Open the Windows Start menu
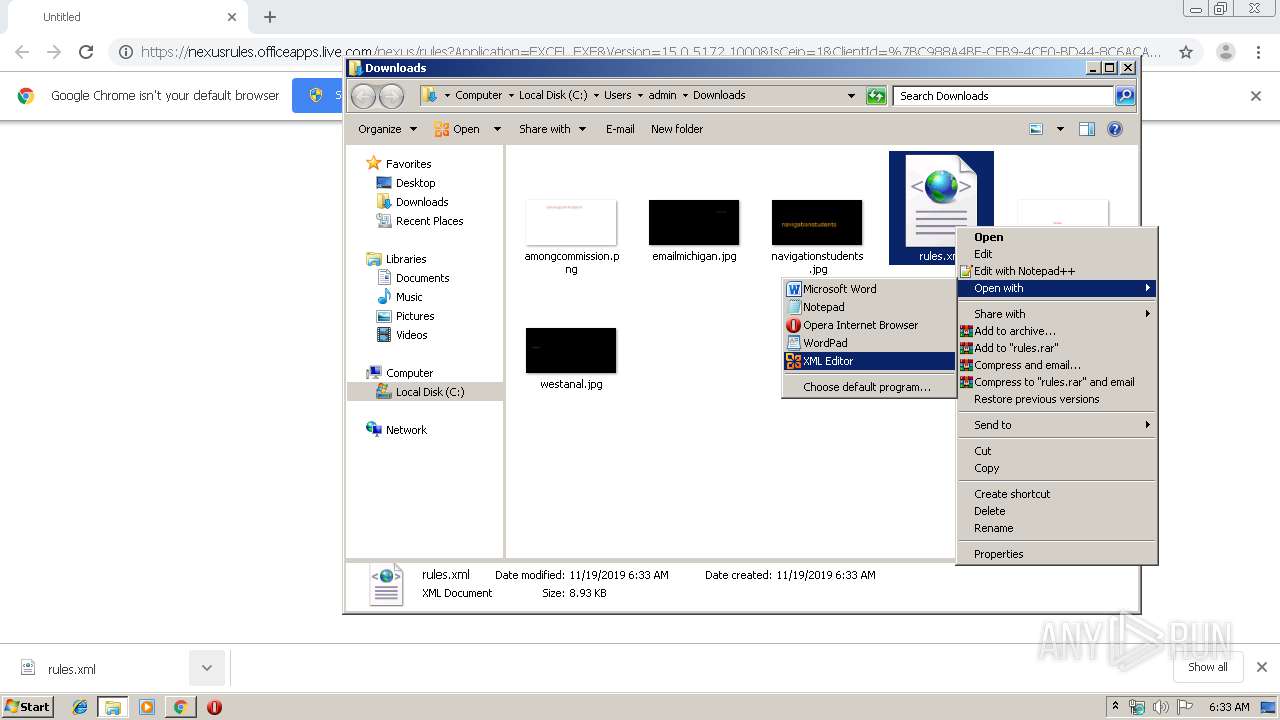 click(x=28, y=706)
